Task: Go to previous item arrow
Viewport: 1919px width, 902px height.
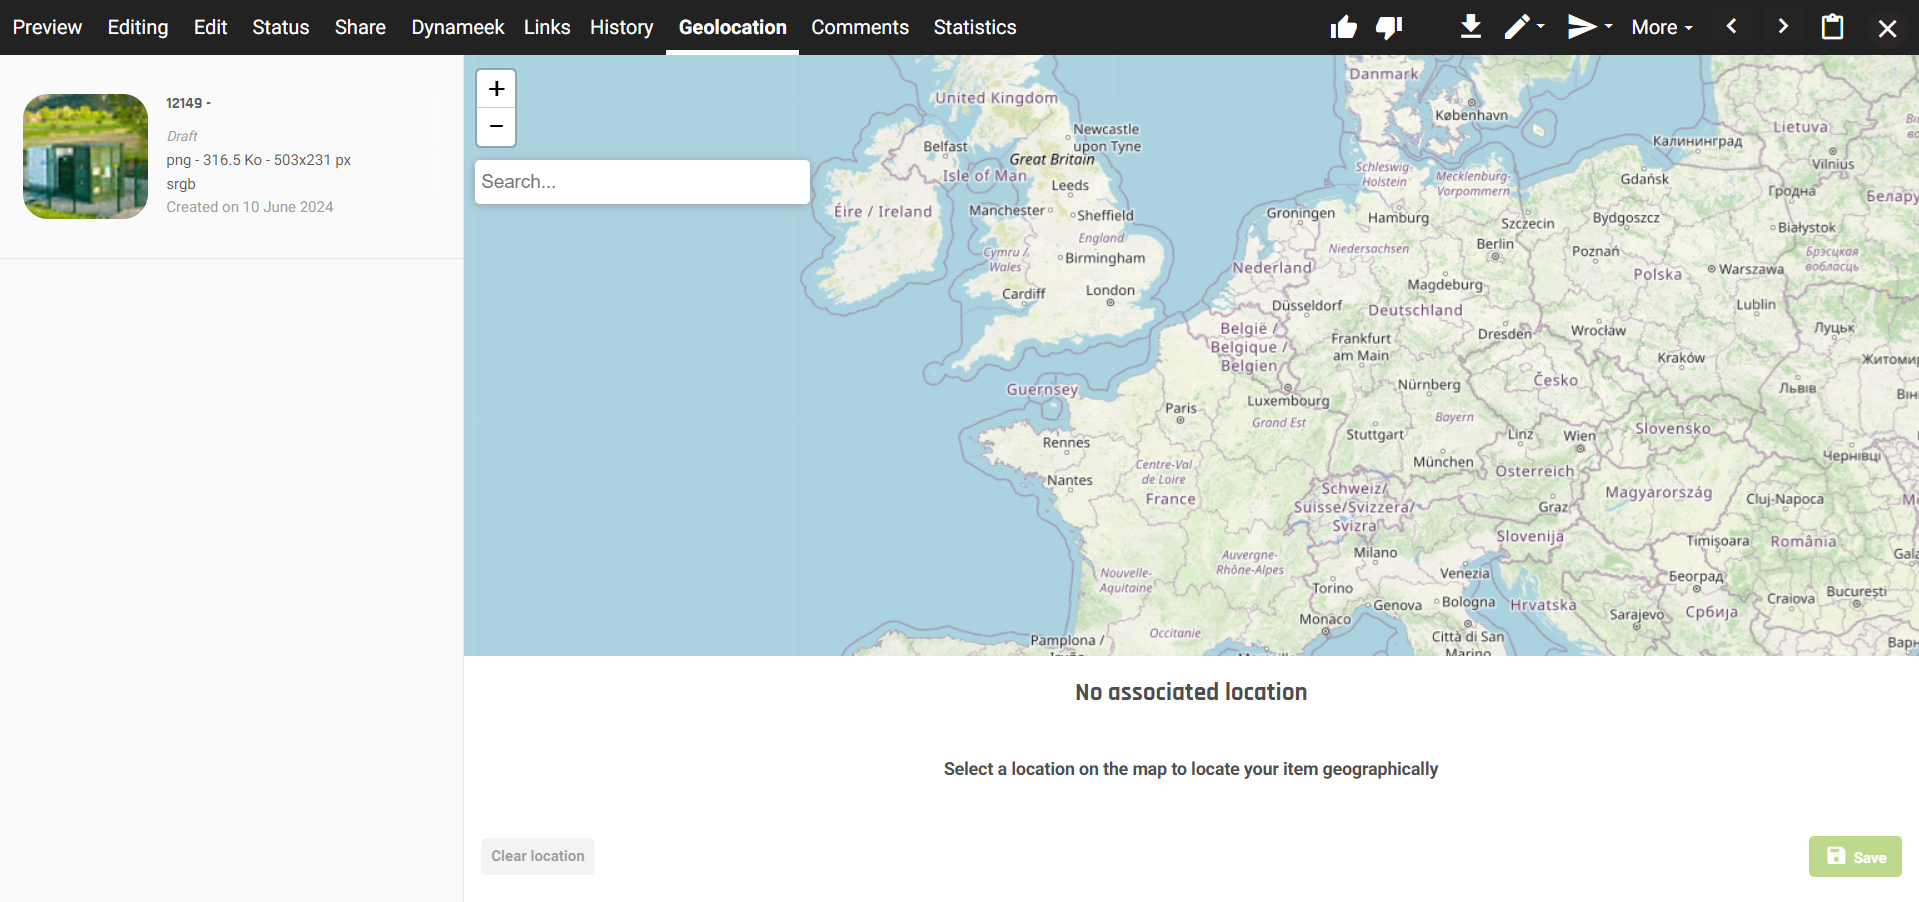Action: [1732, 27]
